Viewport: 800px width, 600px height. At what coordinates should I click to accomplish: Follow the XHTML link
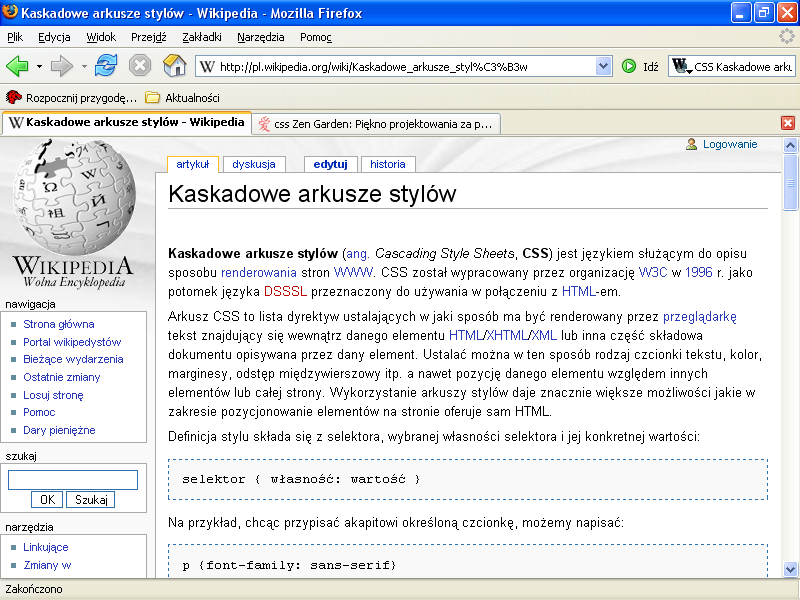click(507, 336)
